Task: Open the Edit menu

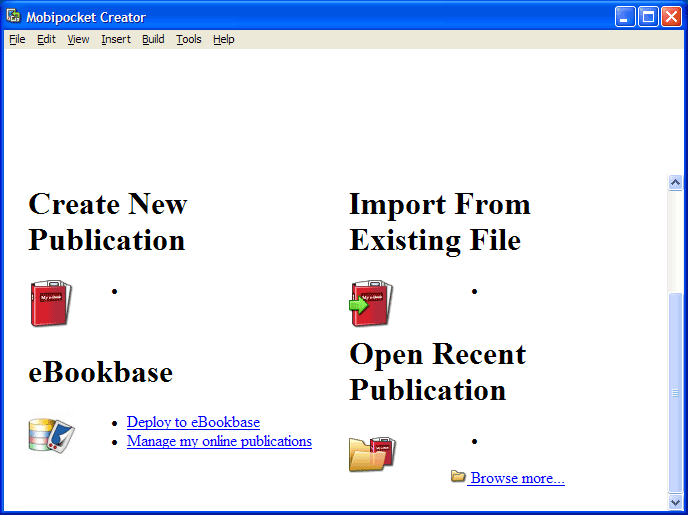Action: [x=47, y=39]
